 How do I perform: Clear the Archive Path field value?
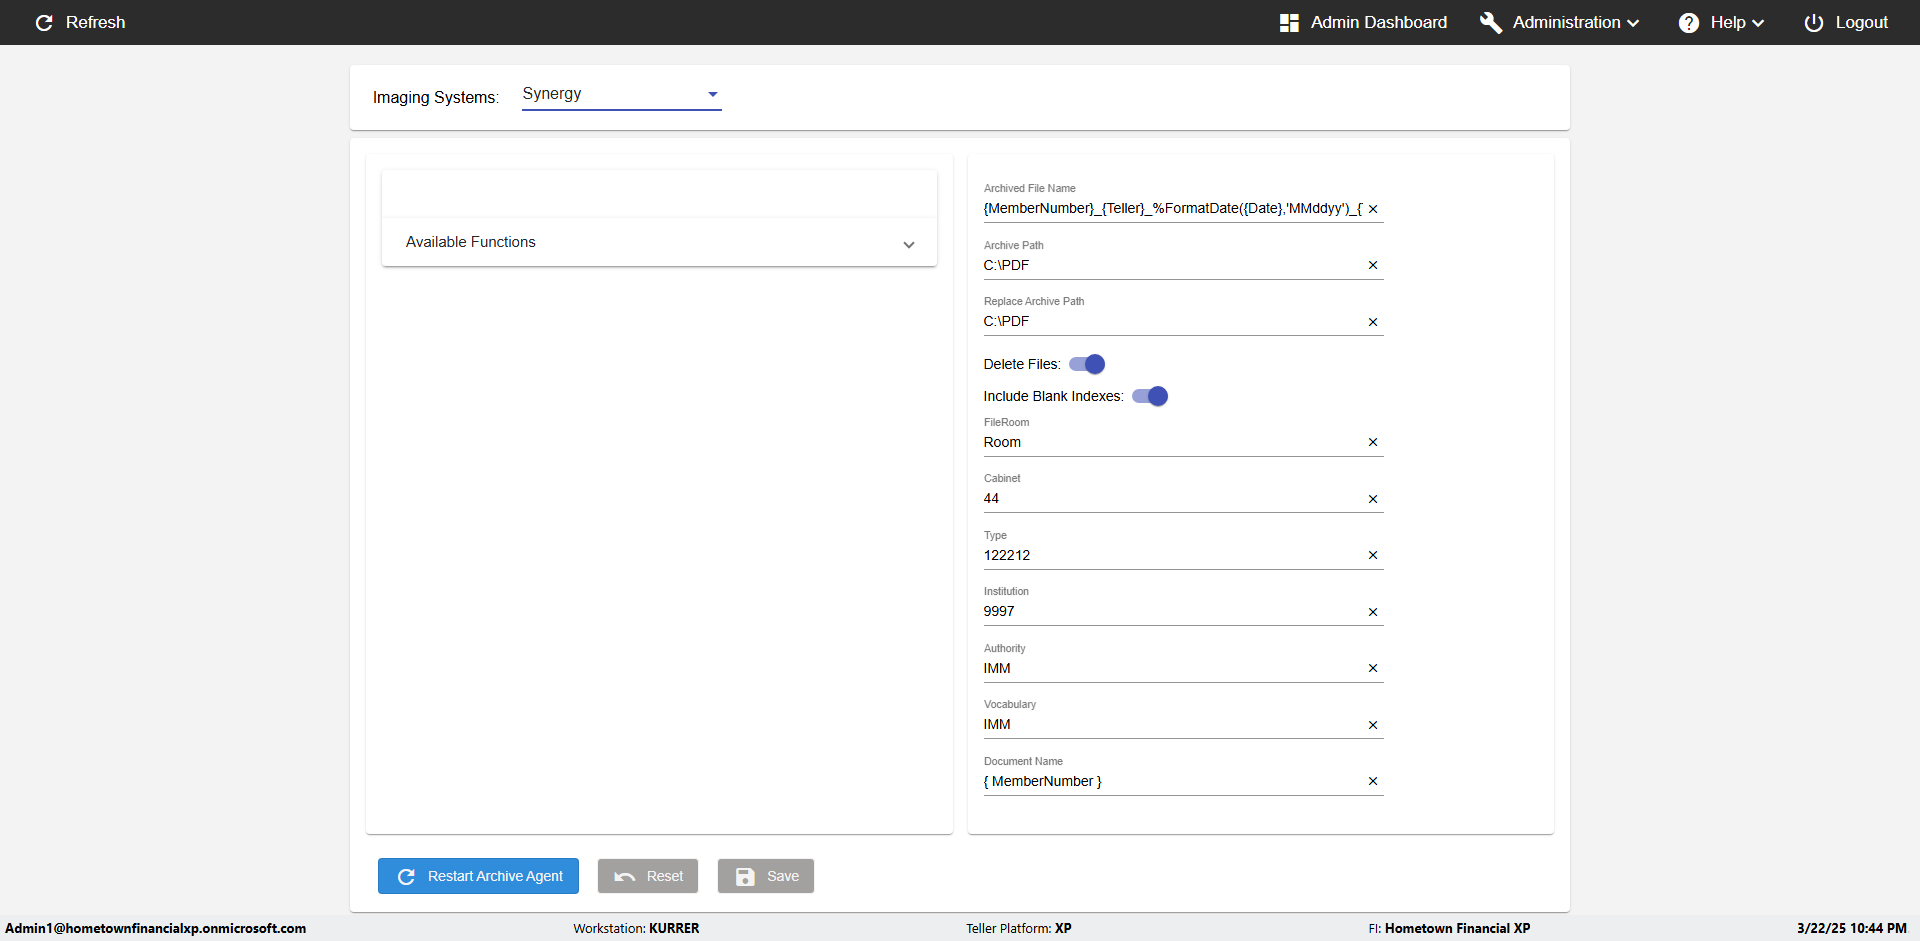tap(1373, 265)
